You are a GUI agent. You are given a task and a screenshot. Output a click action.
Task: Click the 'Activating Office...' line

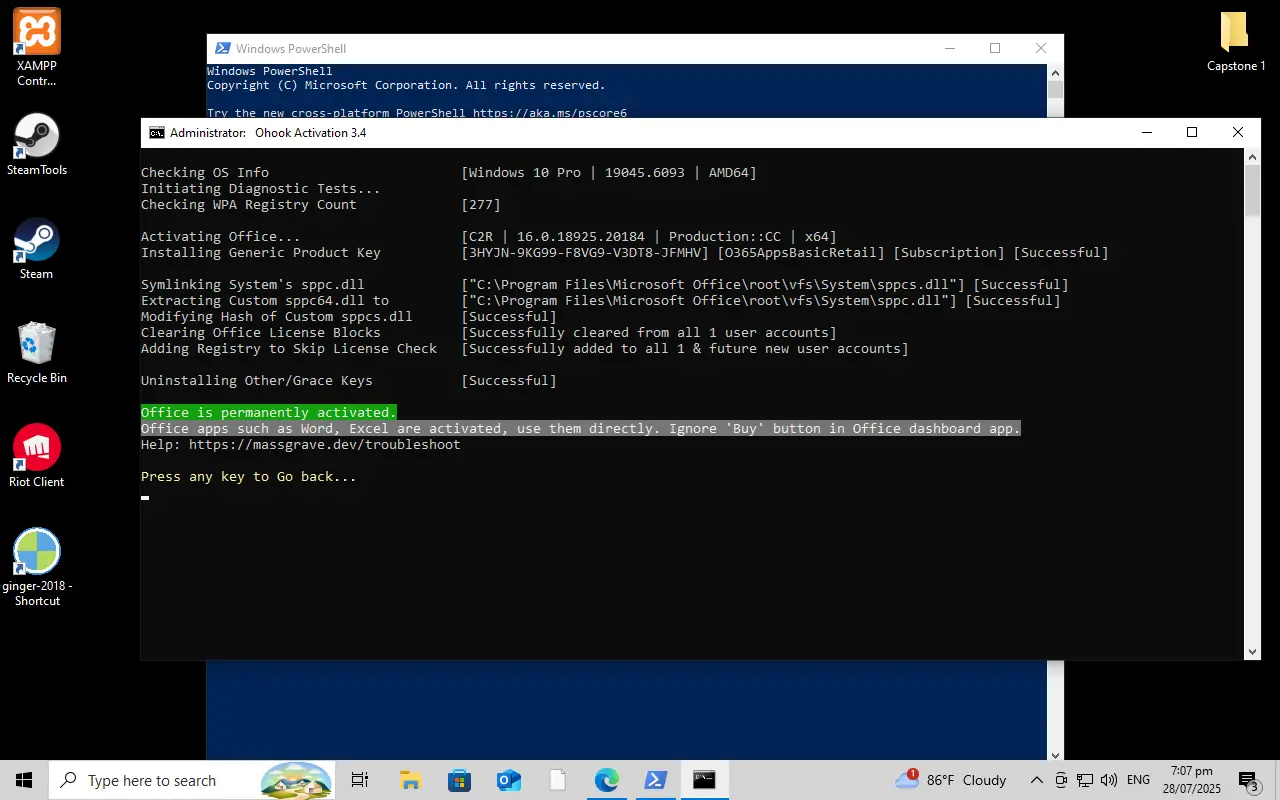click(x=221, y=236)
